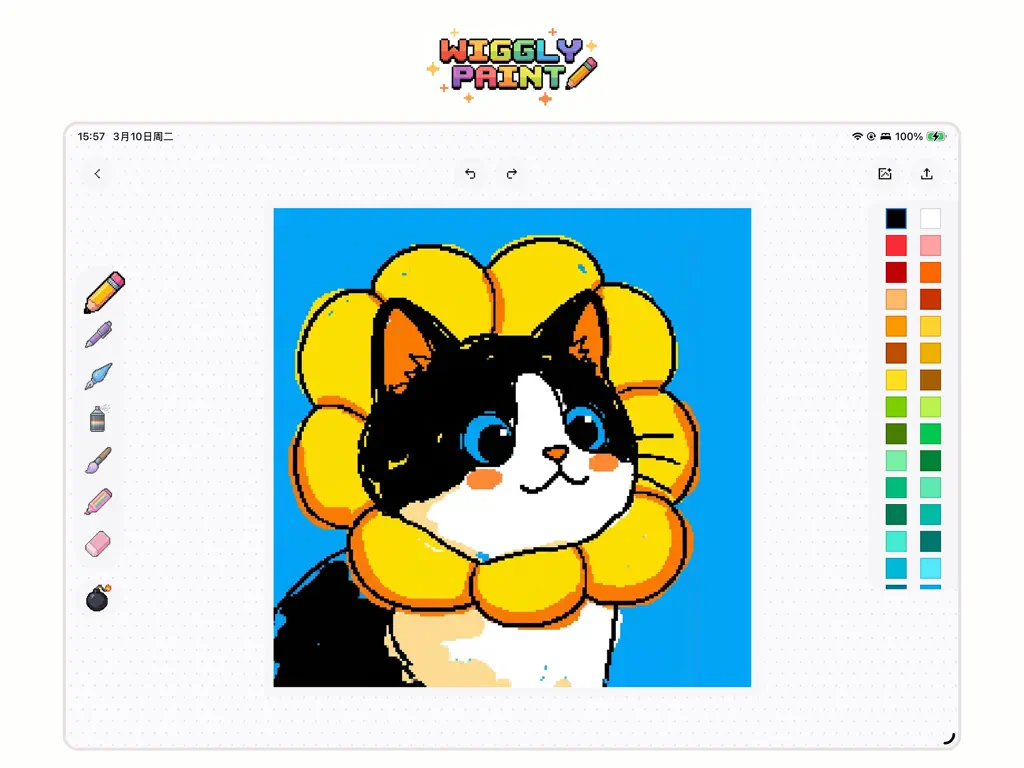Select the paintbrush tool
This screenshot has height=768, width=1024.
(x=99, y=460)
